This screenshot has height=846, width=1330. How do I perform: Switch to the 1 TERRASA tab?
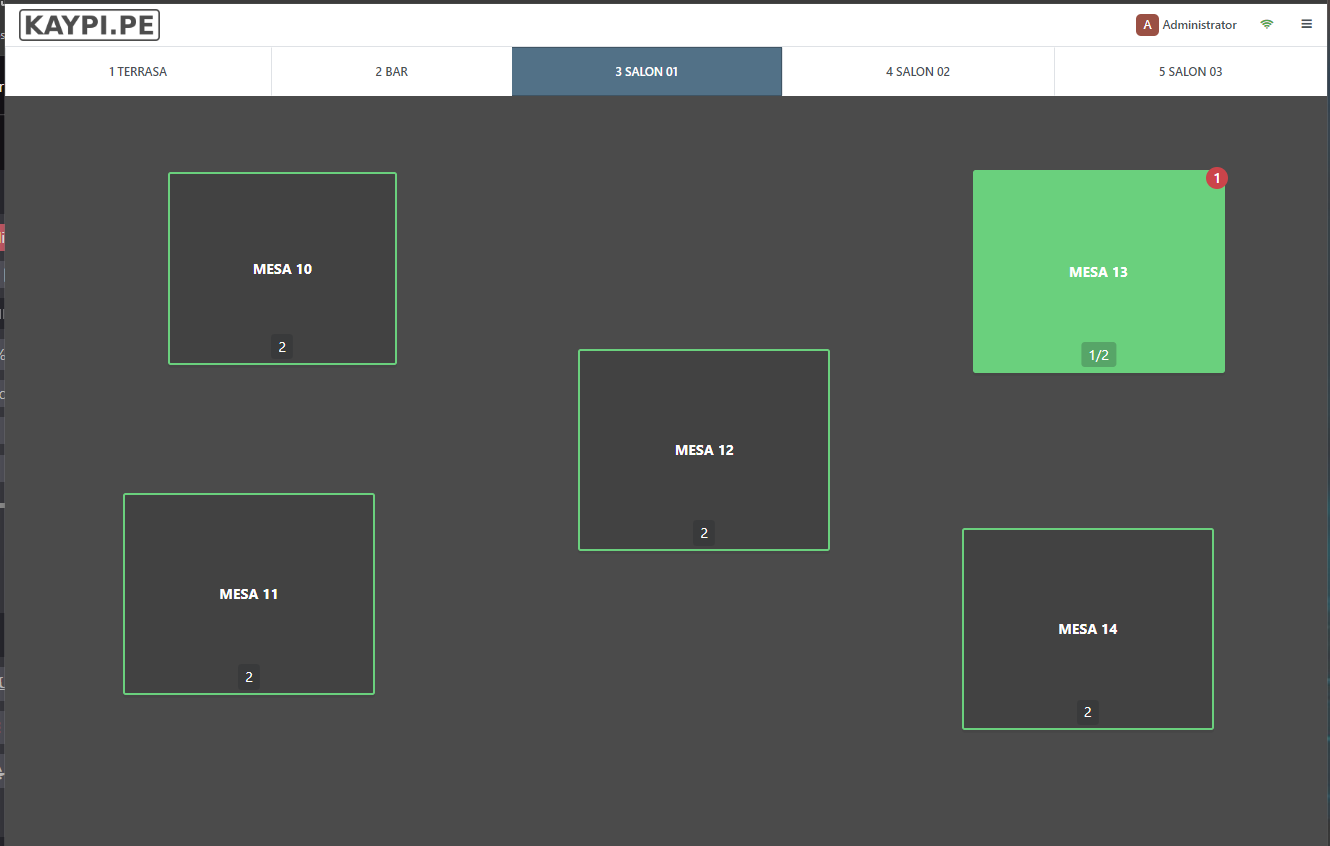point(138,72)
